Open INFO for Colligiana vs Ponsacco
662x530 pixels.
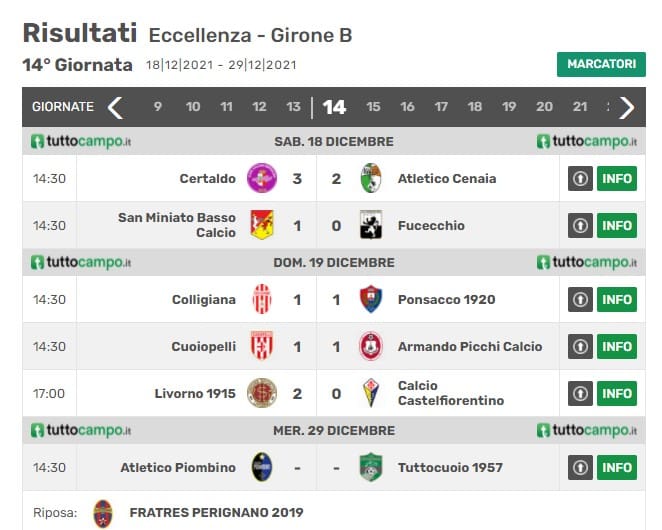[617, 299]
